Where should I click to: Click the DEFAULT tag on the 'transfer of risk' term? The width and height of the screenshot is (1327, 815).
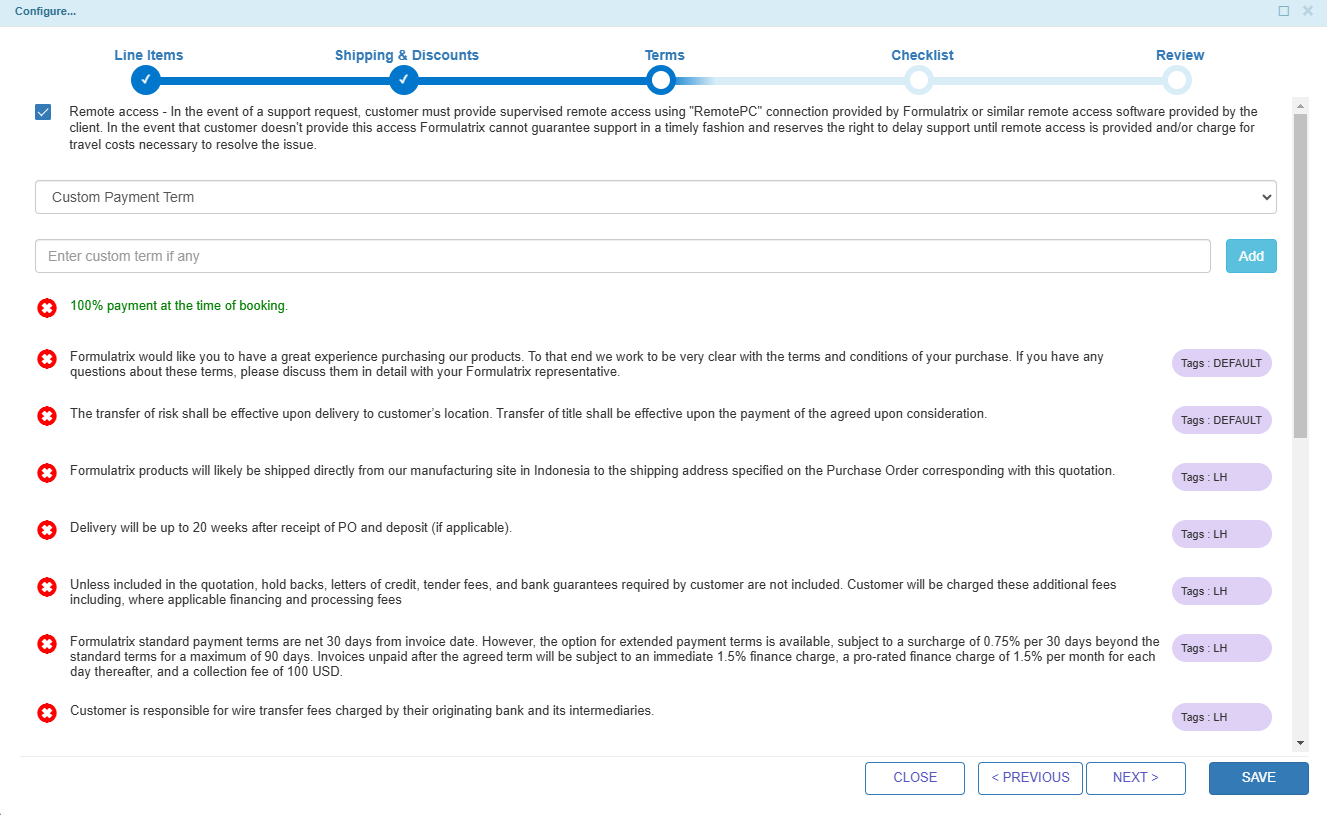[x=1221, y=420]
